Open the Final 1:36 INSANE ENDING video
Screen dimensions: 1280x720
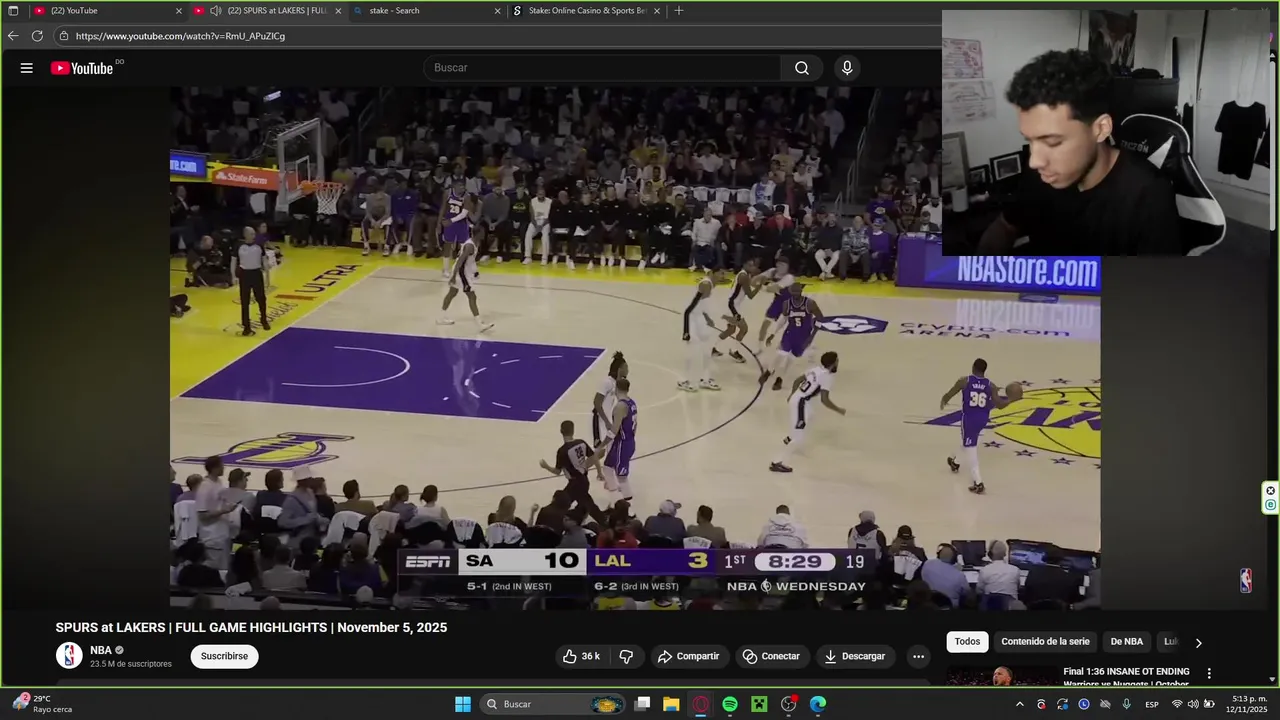click(x=1126, y=677)
